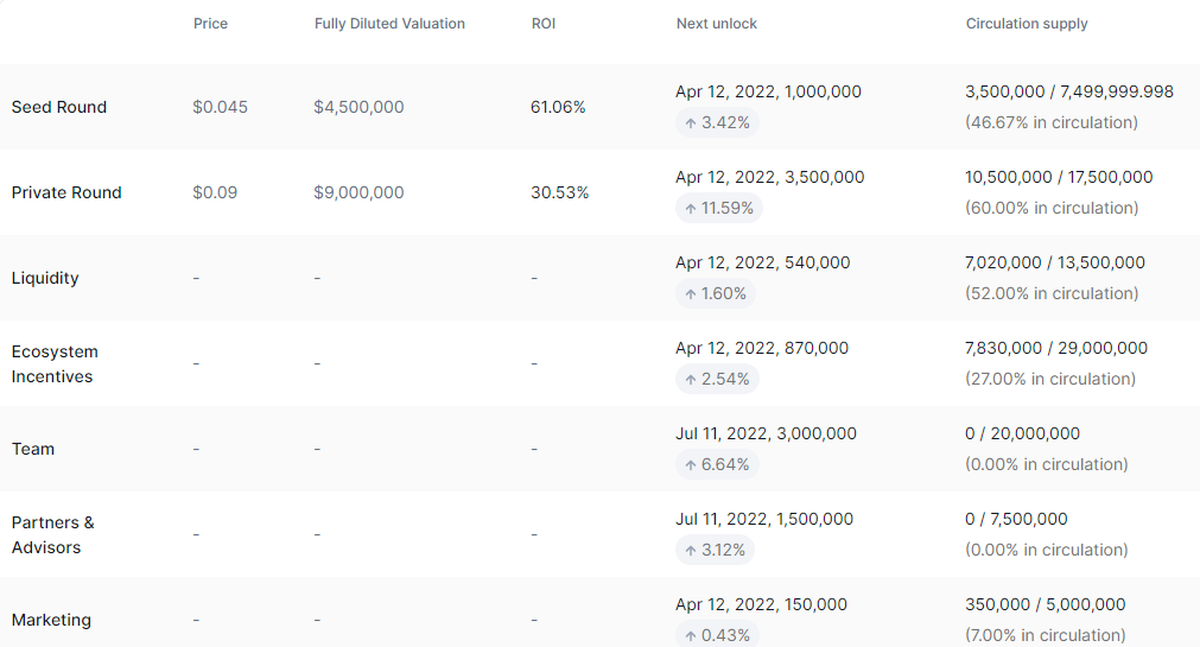Click the 0.43% unlock badge
This screenshot has height=647, width=1200.
[x=718, y=634]
